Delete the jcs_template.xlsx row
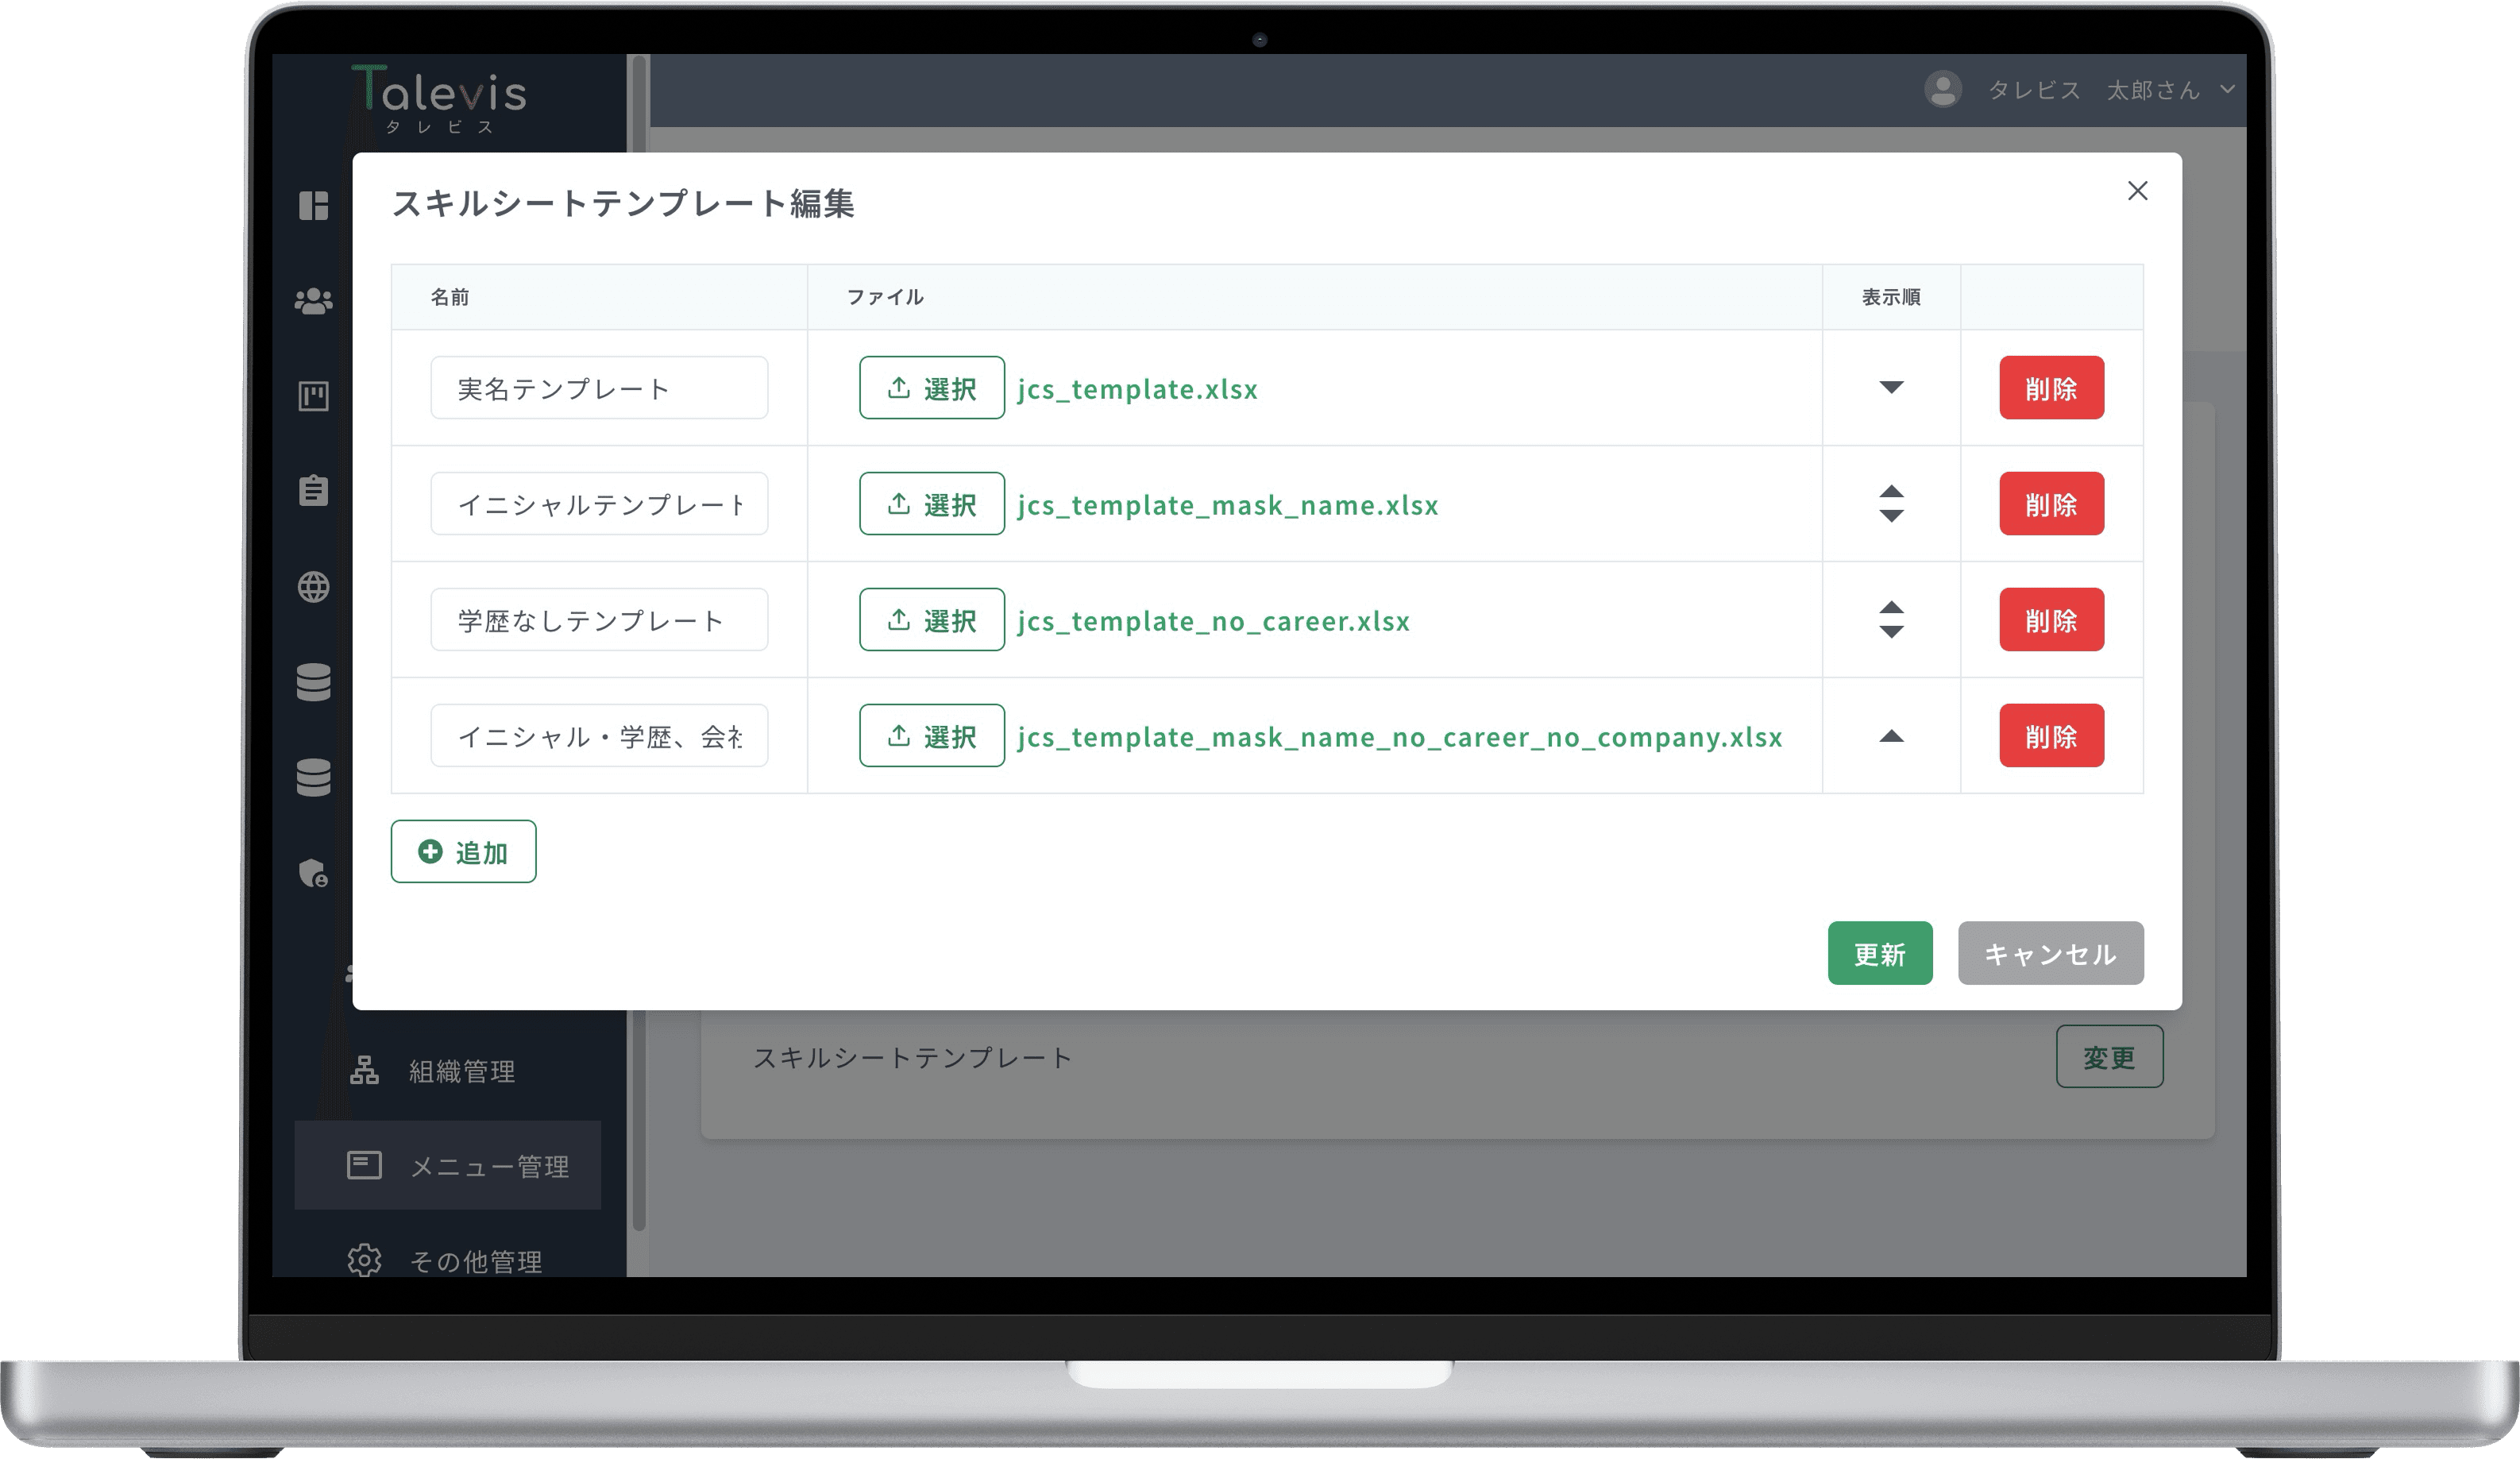Viewport: 2520px width, 1459px height. click(x=2051, y=388)
